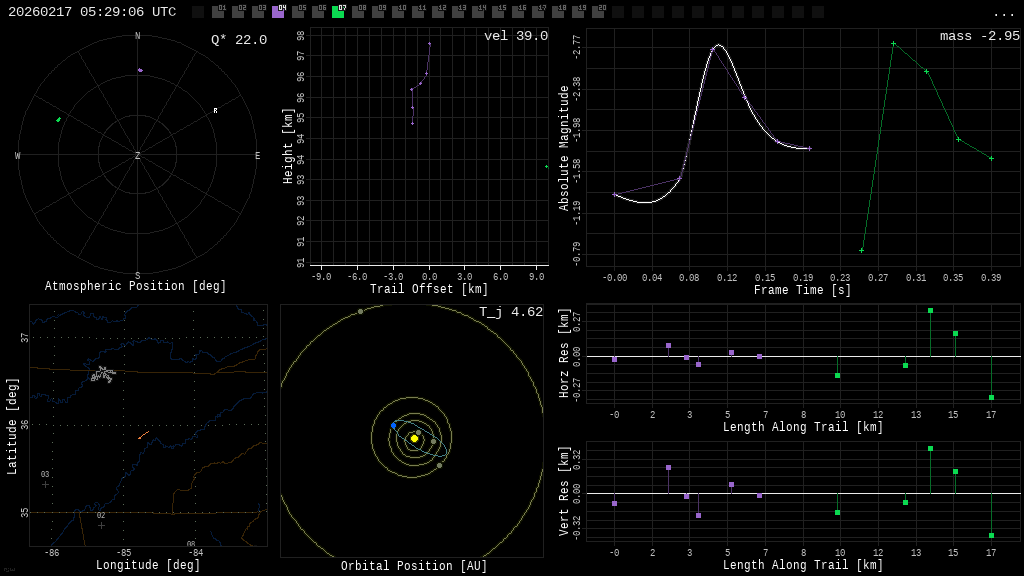
Task: Click the yellow Sun in the orbital plot
Action: (414, 438)
